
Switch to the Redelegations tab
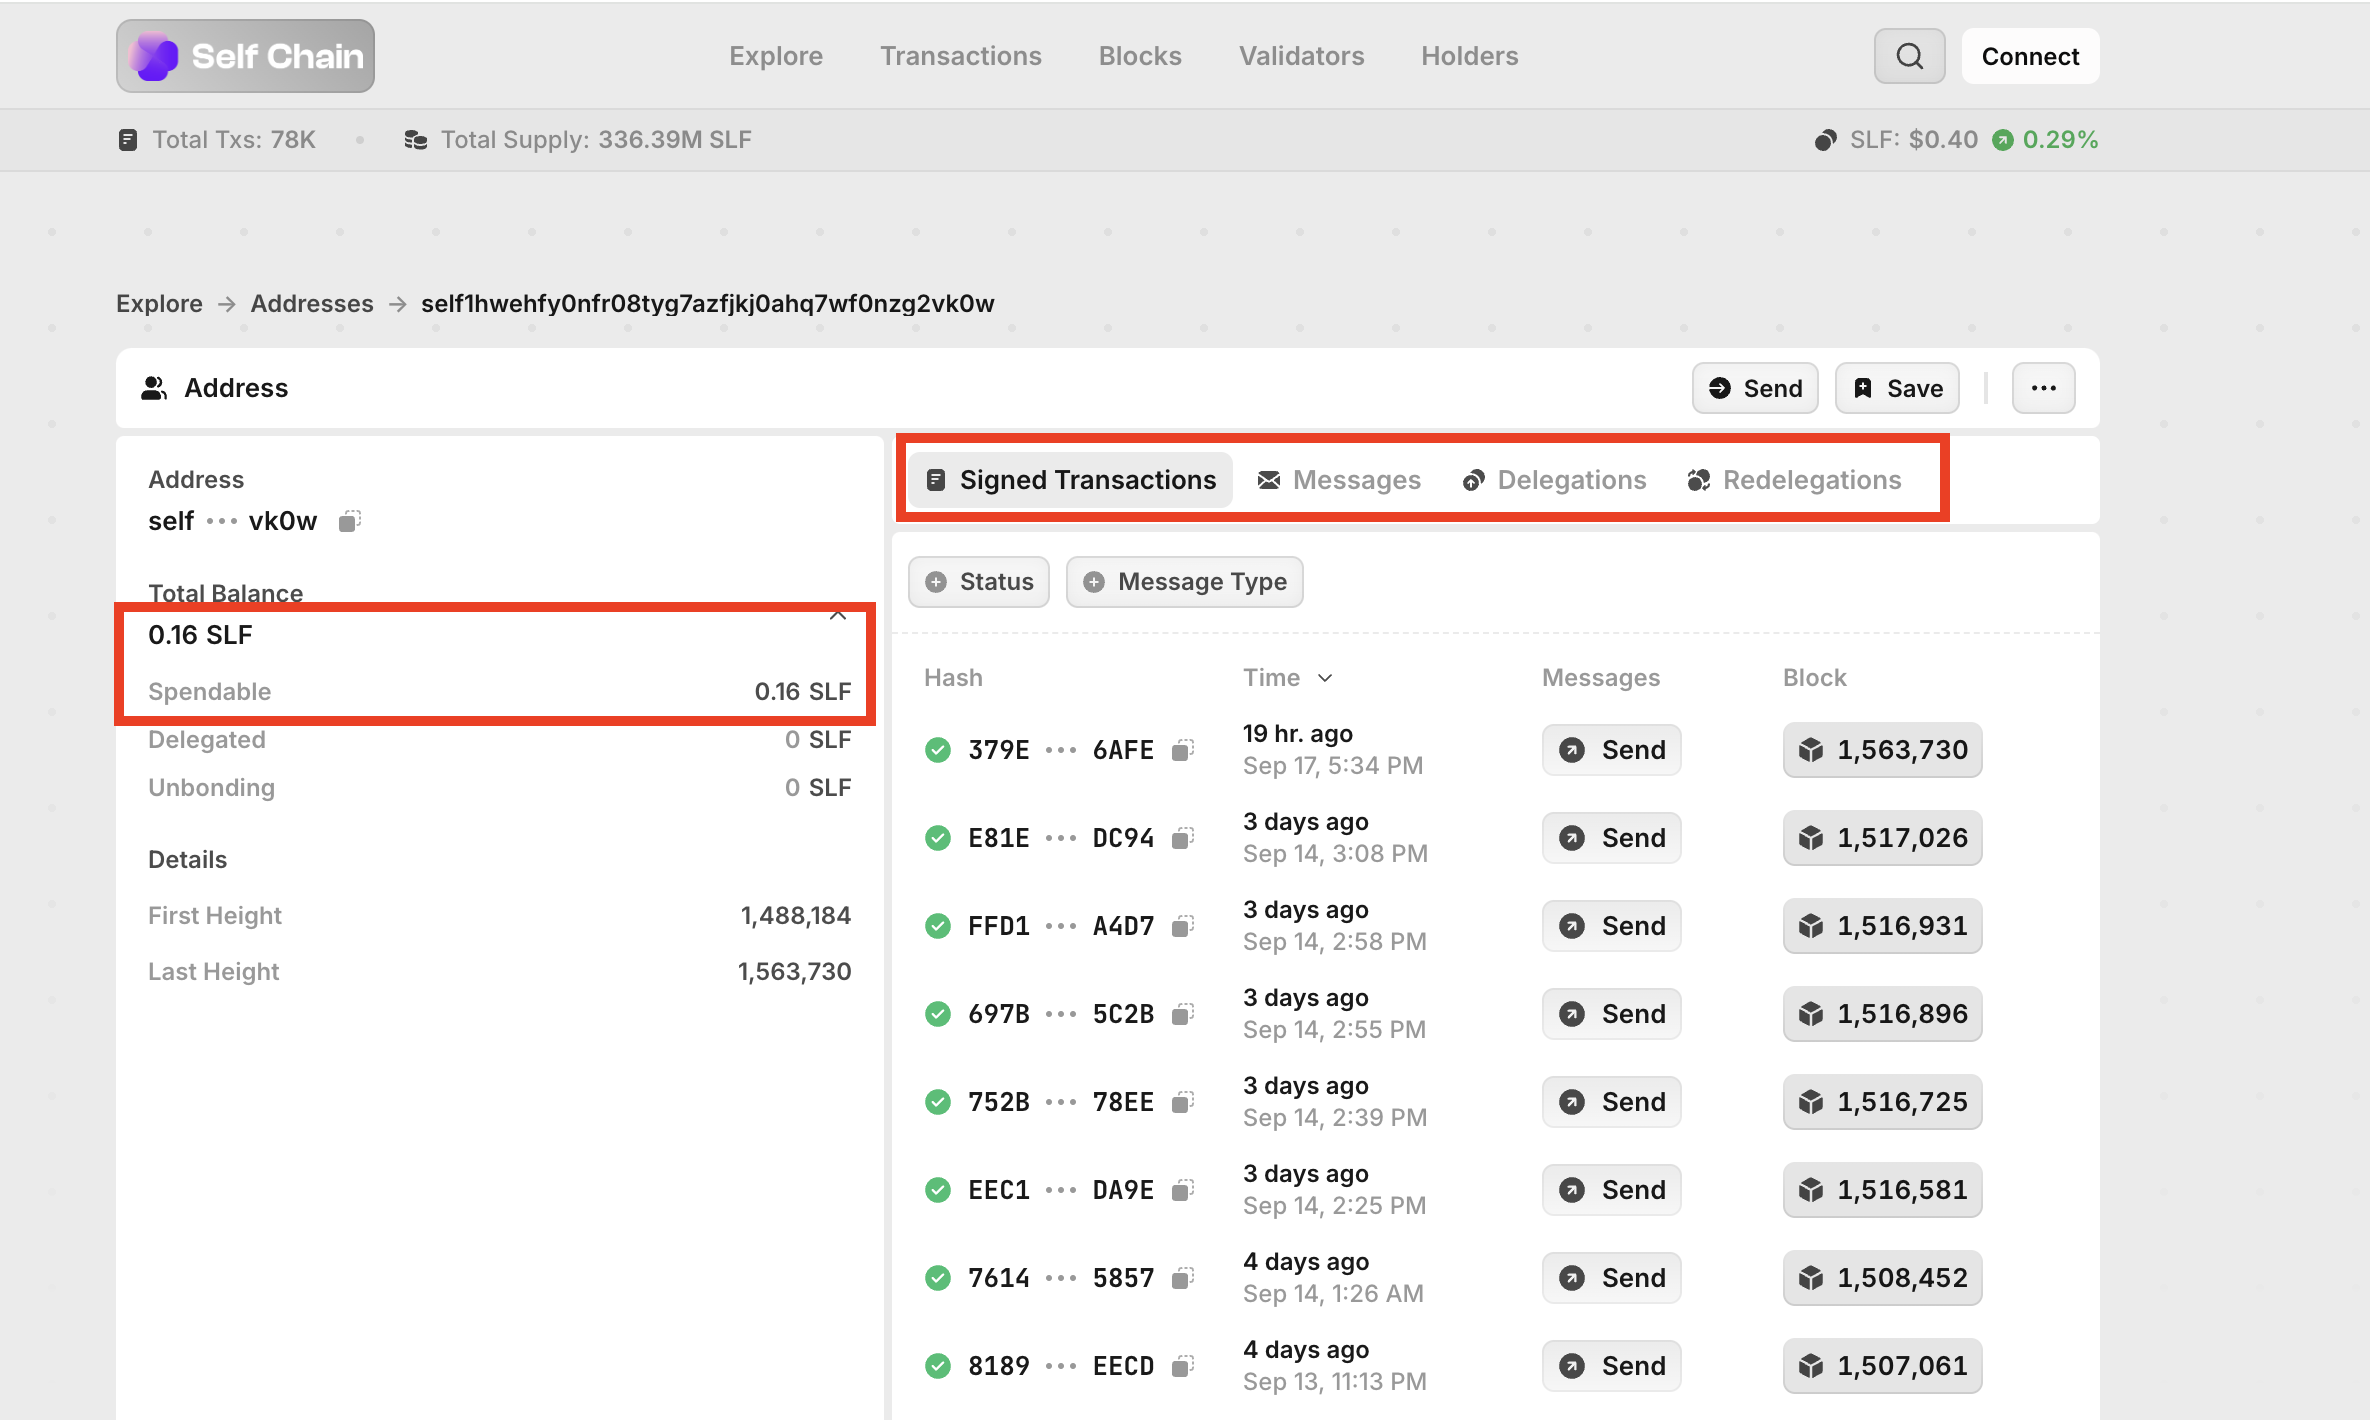pos(1794,480)
